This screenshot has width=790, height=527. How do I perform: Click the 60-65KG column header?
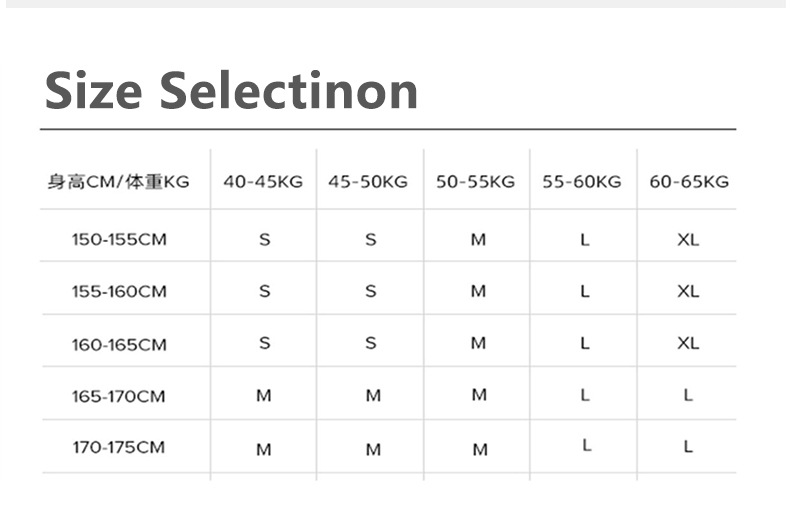689,182
